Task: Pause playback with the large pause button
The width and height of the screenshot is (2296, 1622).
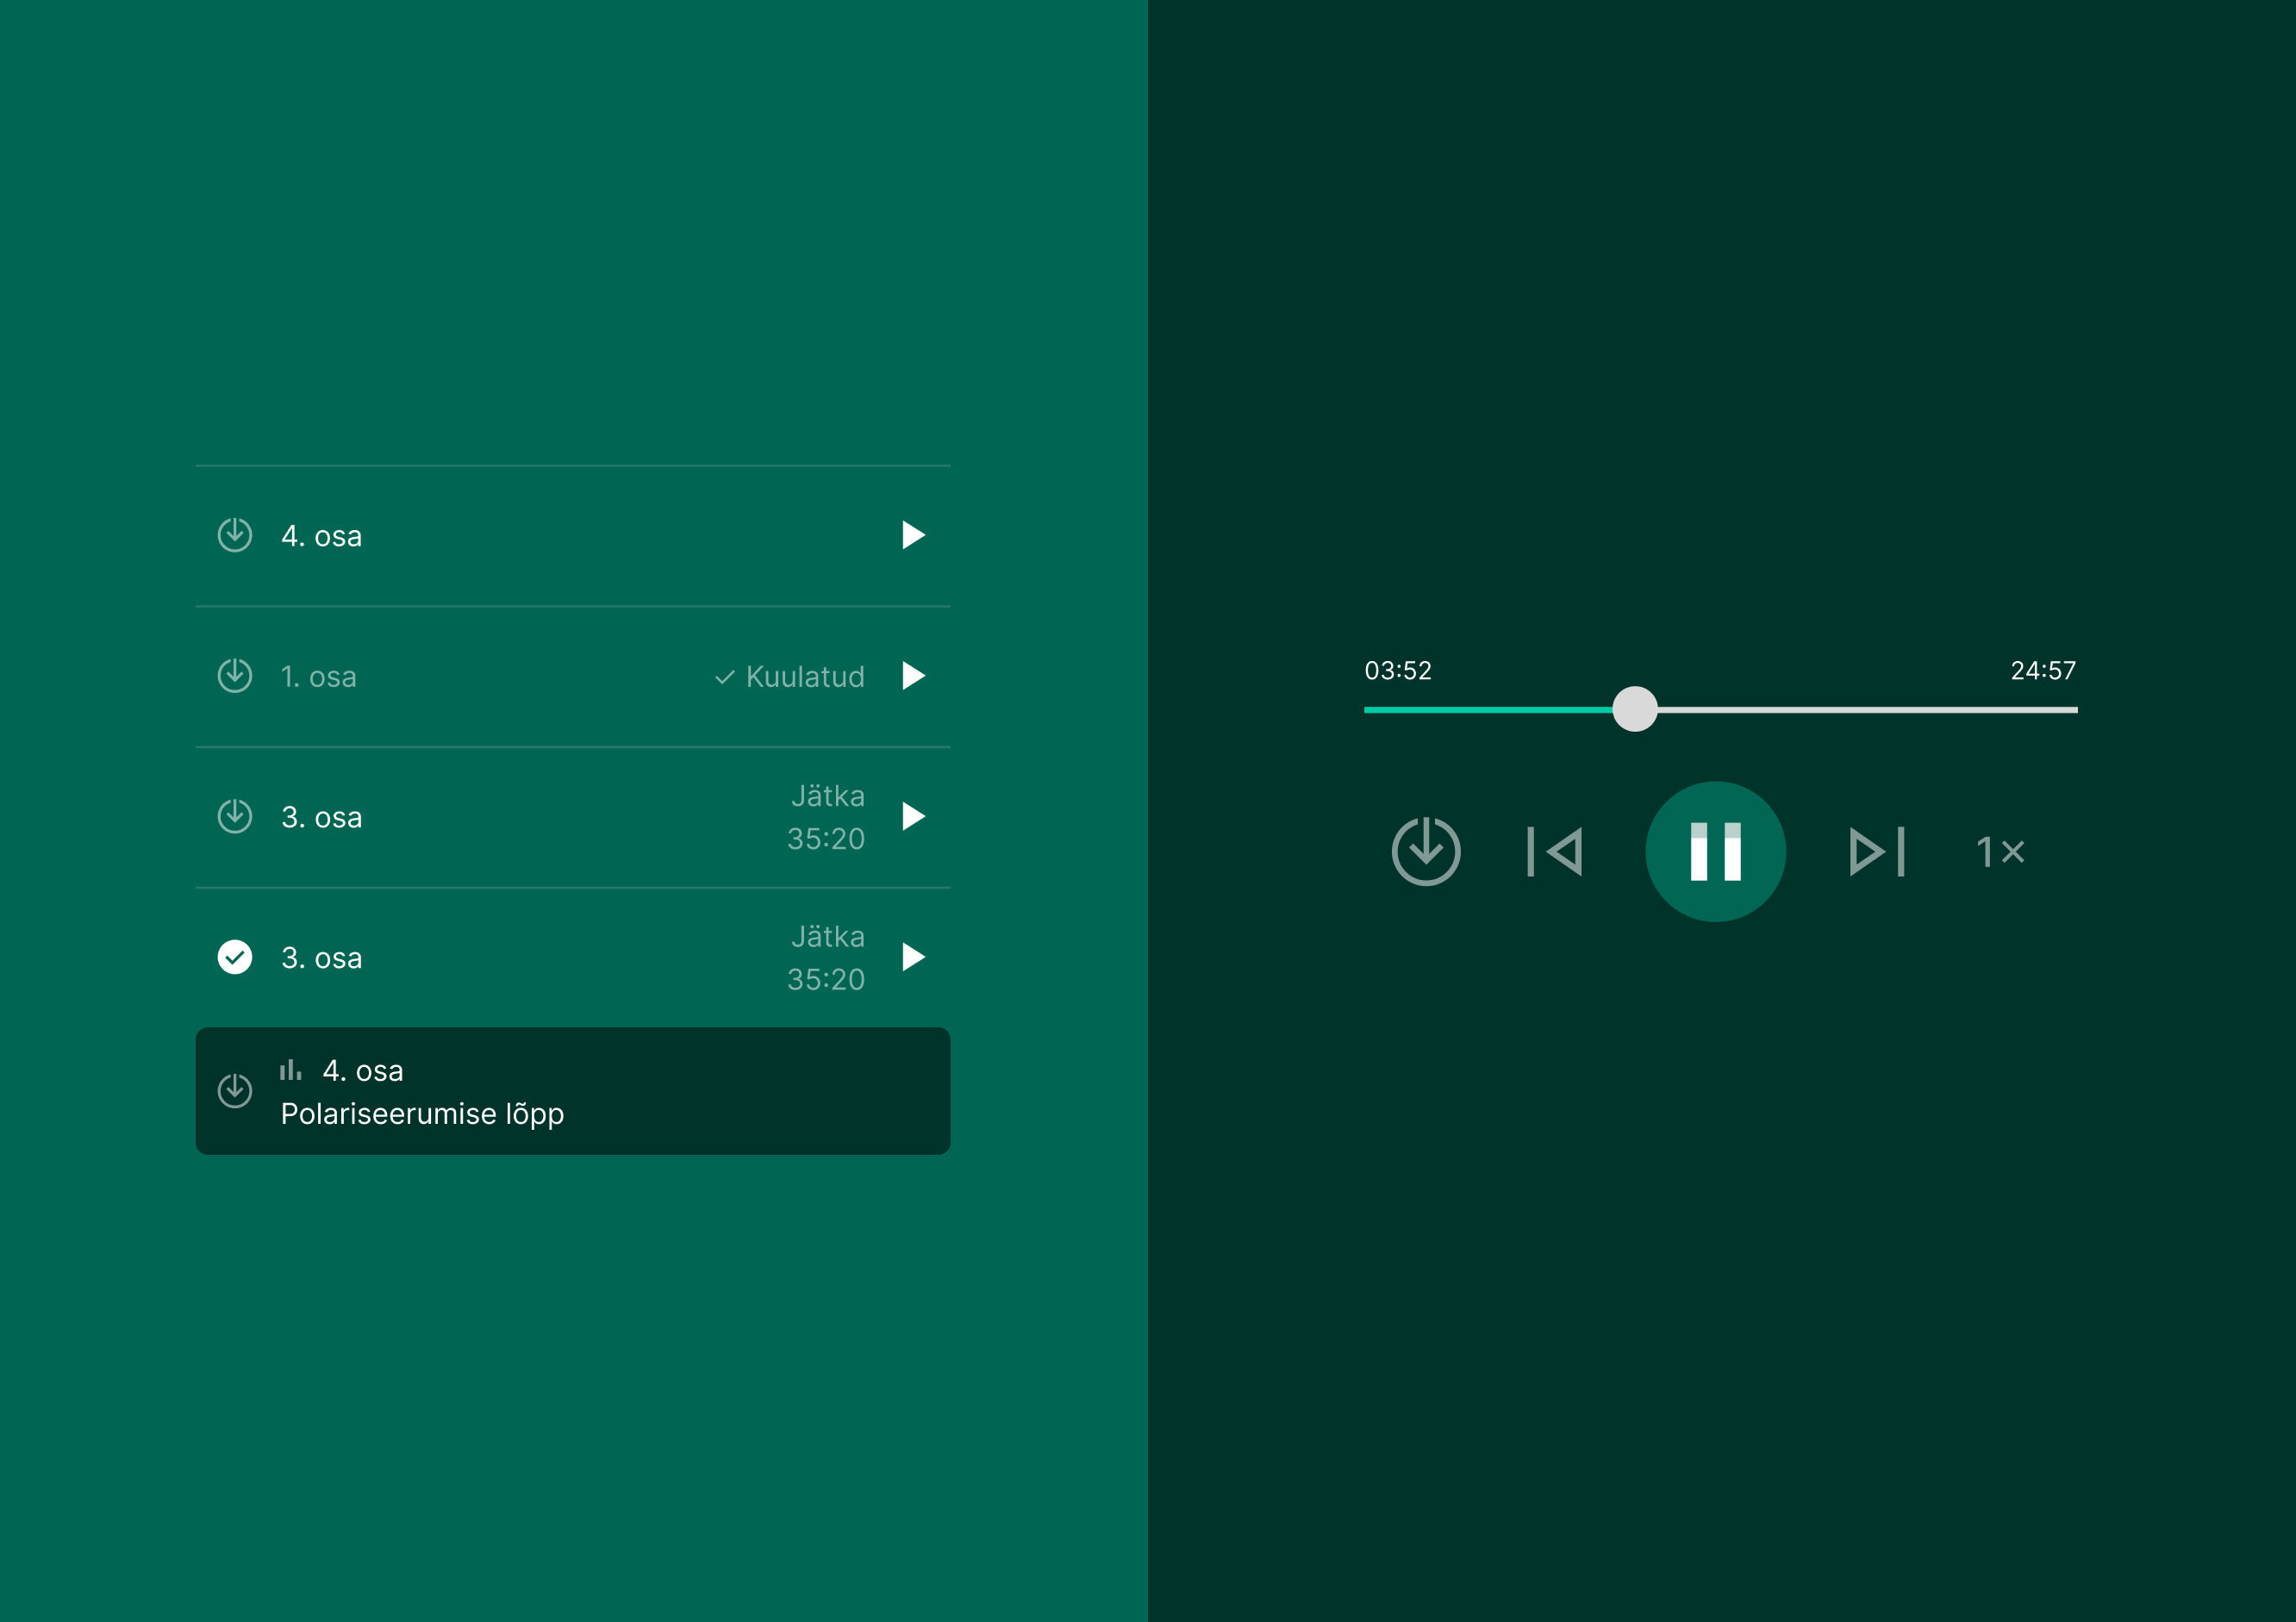Action: point(1715,851)
